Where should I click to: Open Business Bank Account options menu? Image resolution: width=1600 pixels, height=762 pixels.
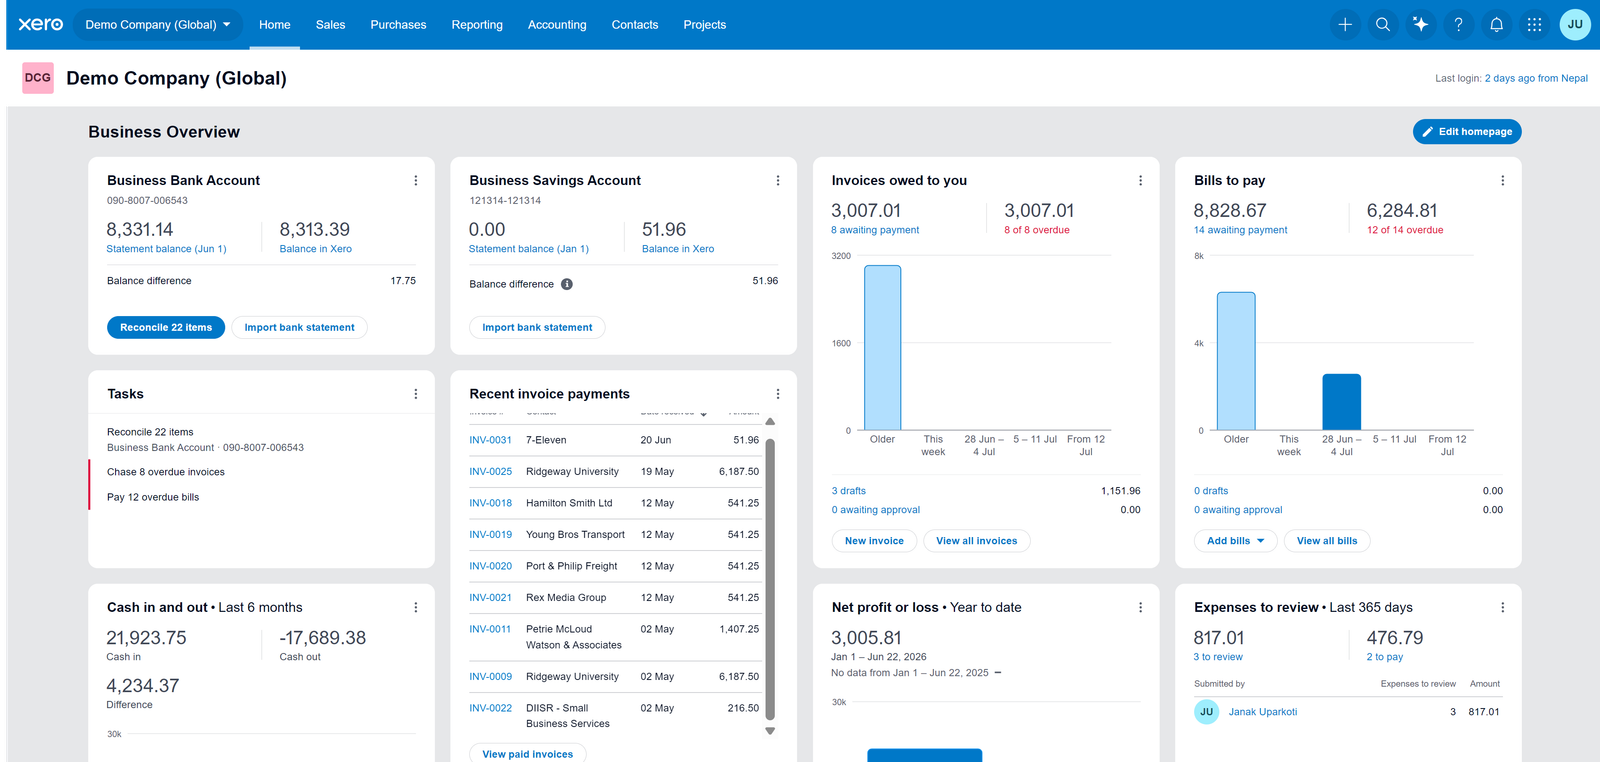416,181
